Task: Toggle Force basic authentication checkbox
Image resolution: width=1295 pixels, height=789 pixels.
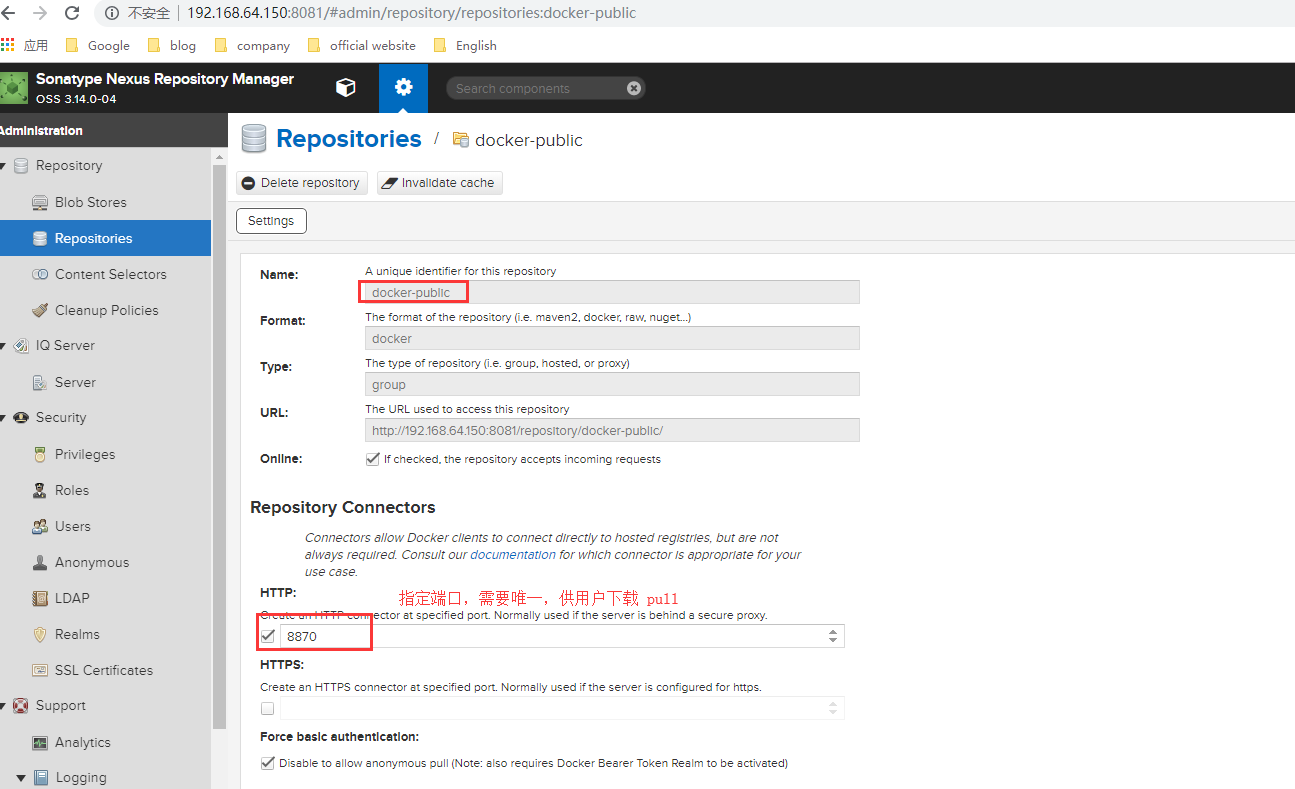Action: (267, 763)
